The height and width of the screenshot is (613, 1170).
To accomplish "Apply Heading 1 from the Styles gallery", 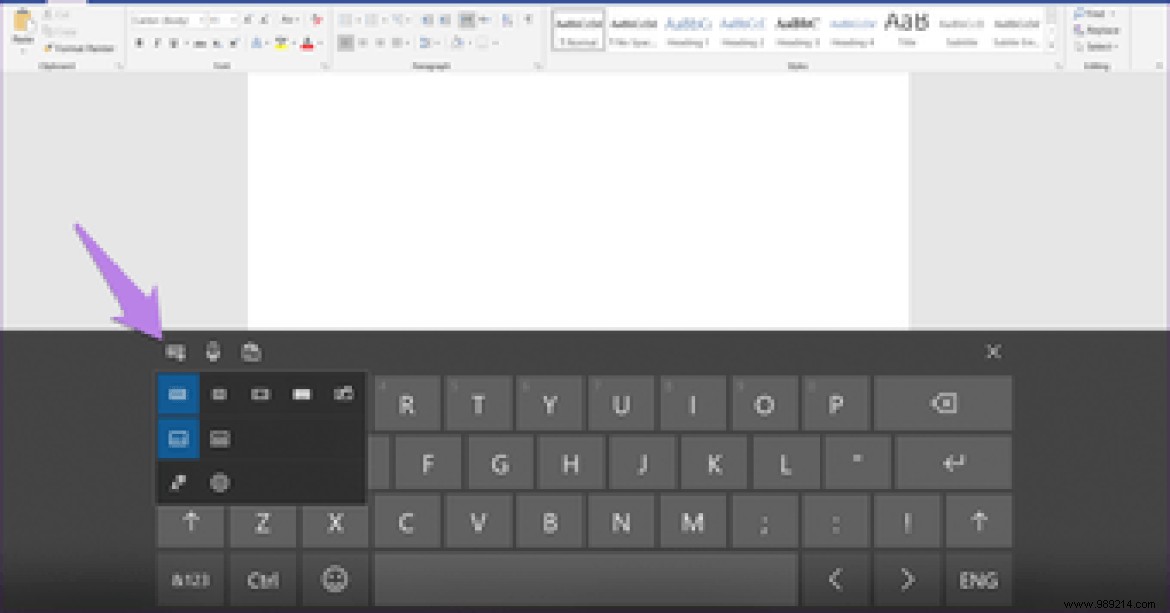I will [x=687, y=28].
